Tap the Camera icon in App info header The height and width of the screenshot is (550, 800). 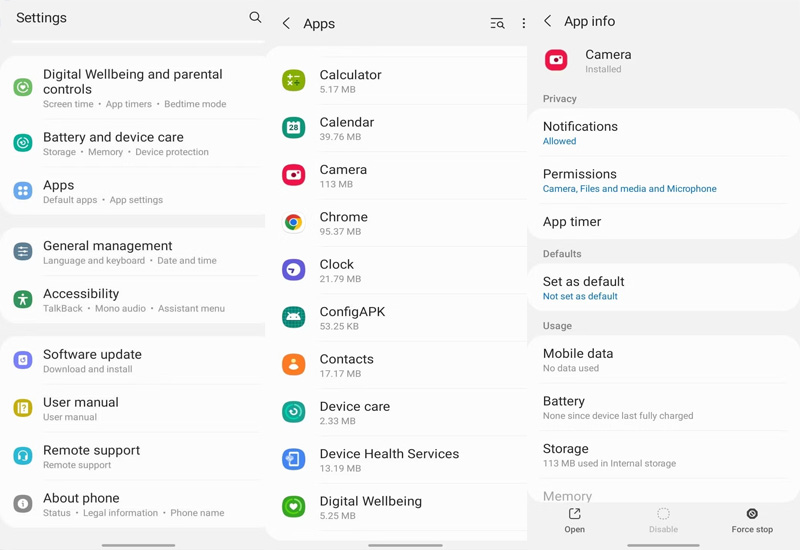coord(556,60)
